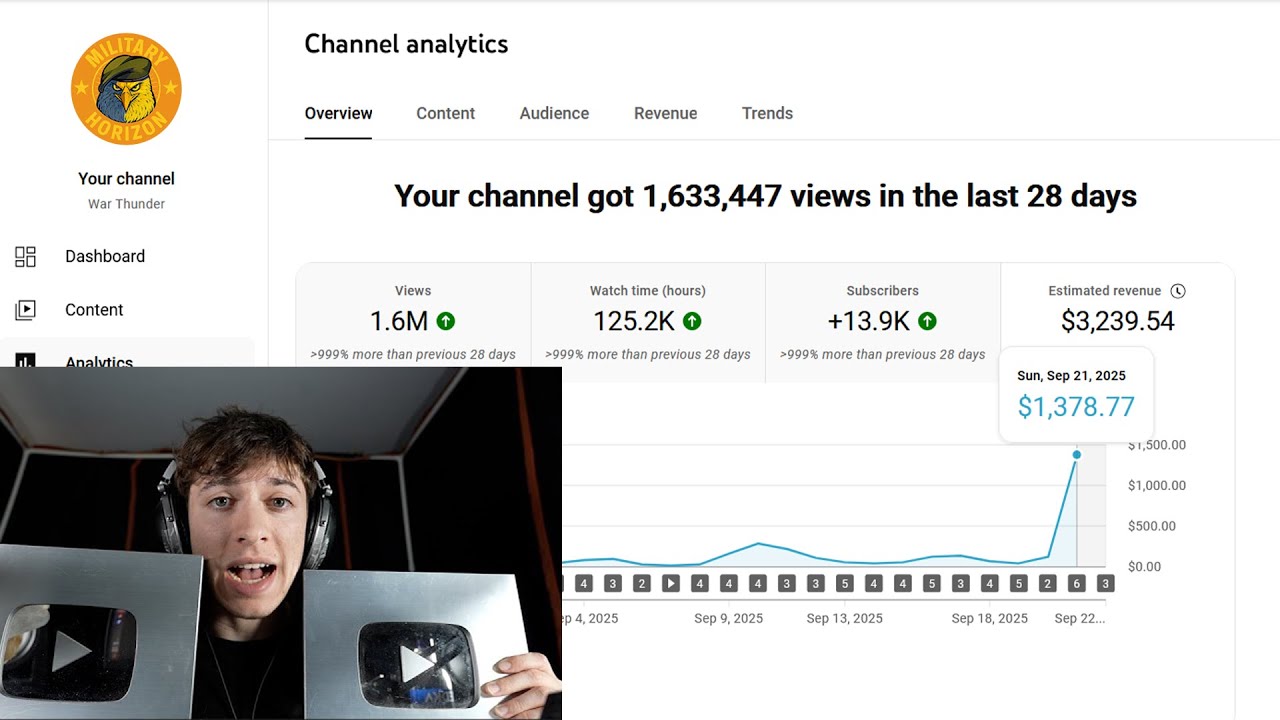The width and height of the screenshot is (1280, 720).
Task: Open the Revenue tab
Action: coord(665,113)
